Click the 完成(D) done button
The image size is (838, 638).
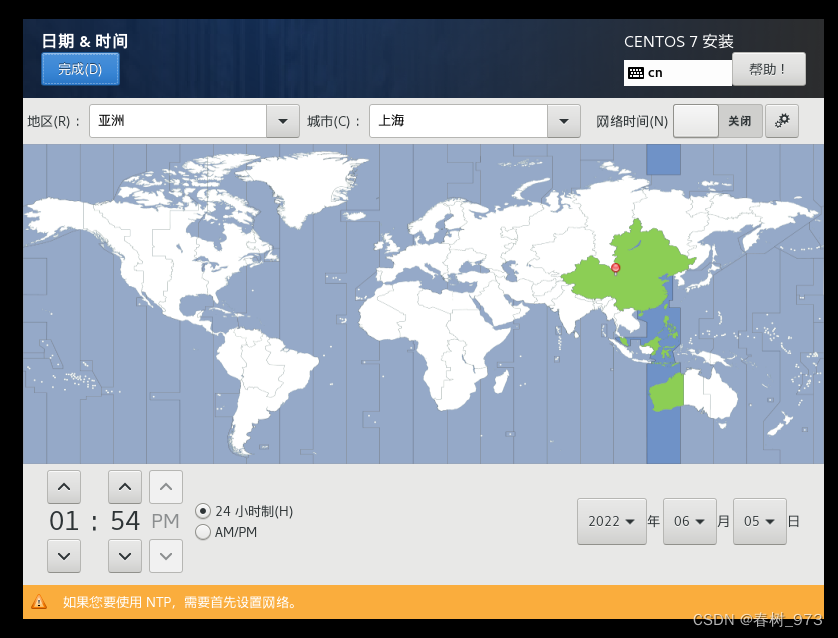(x=80, y=69)
